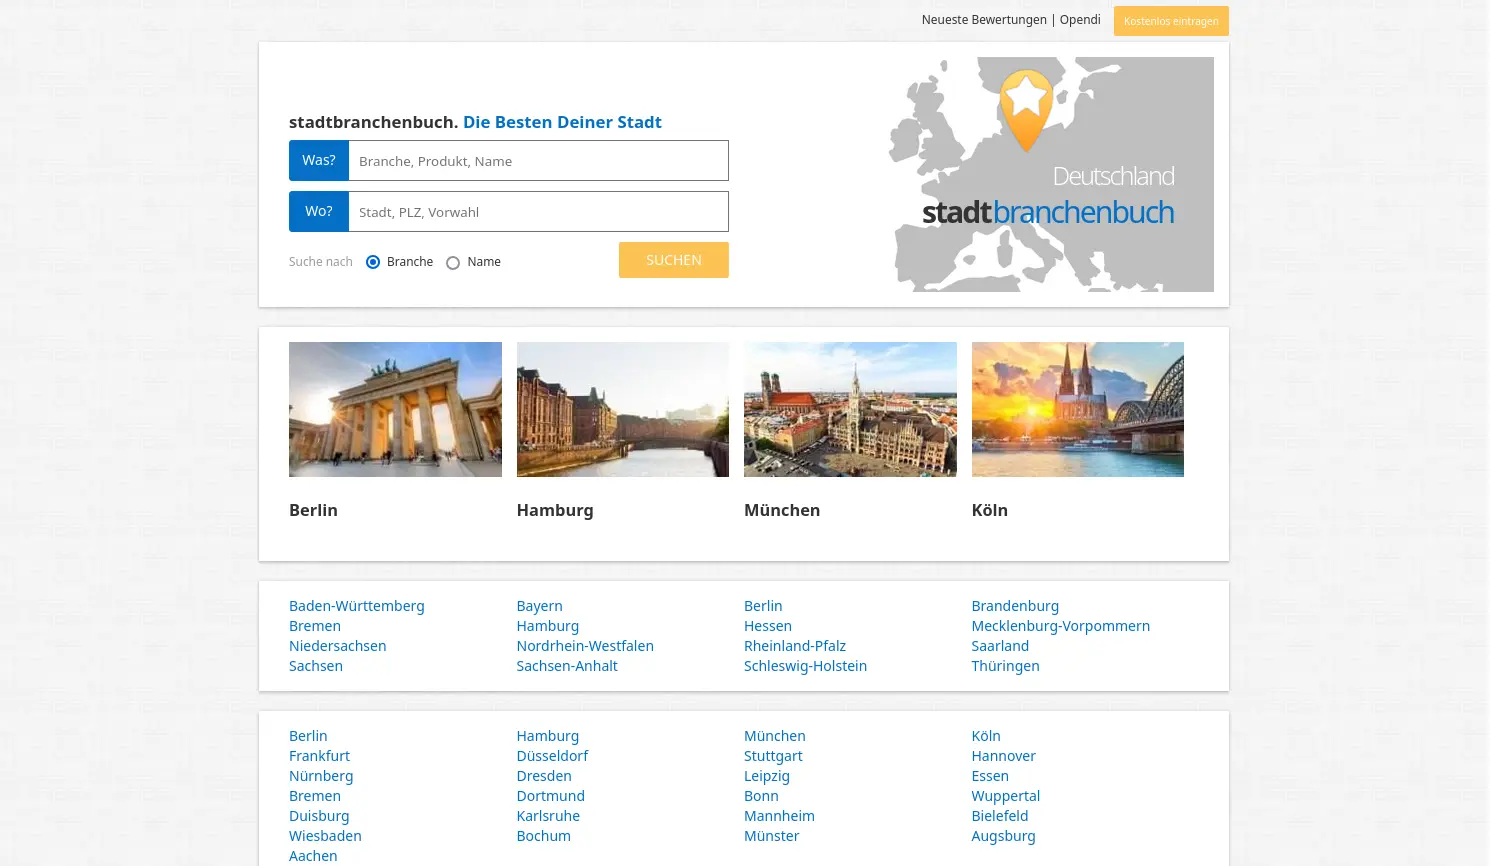Click the Kostenlos eintragen button

[1171, 20]
